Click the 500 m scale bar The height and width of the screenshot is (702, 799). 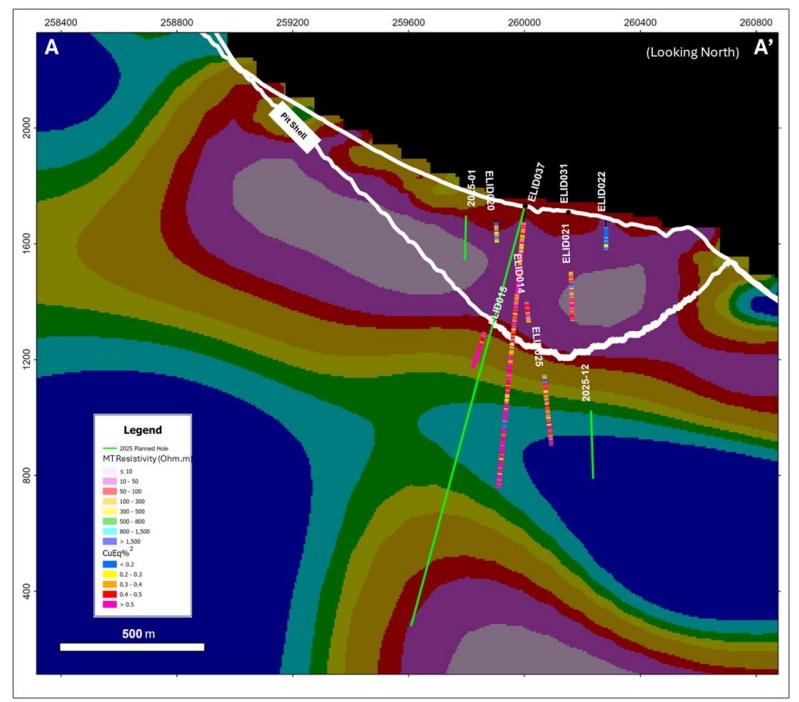(x=132, y=646)
